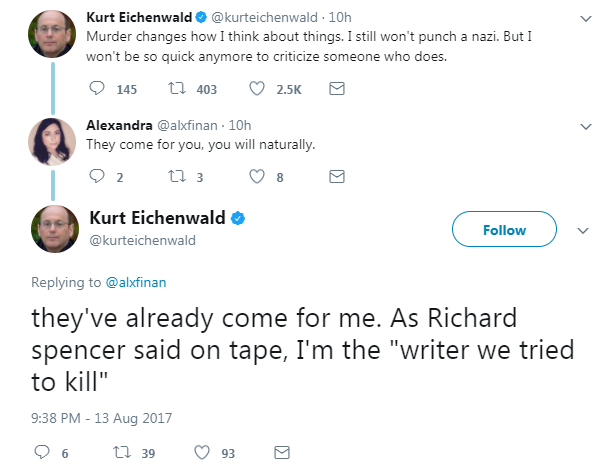Like the main tweet with 93 likes
The height and width of the screenshot is (472, 609).
(x=202, y=452)
